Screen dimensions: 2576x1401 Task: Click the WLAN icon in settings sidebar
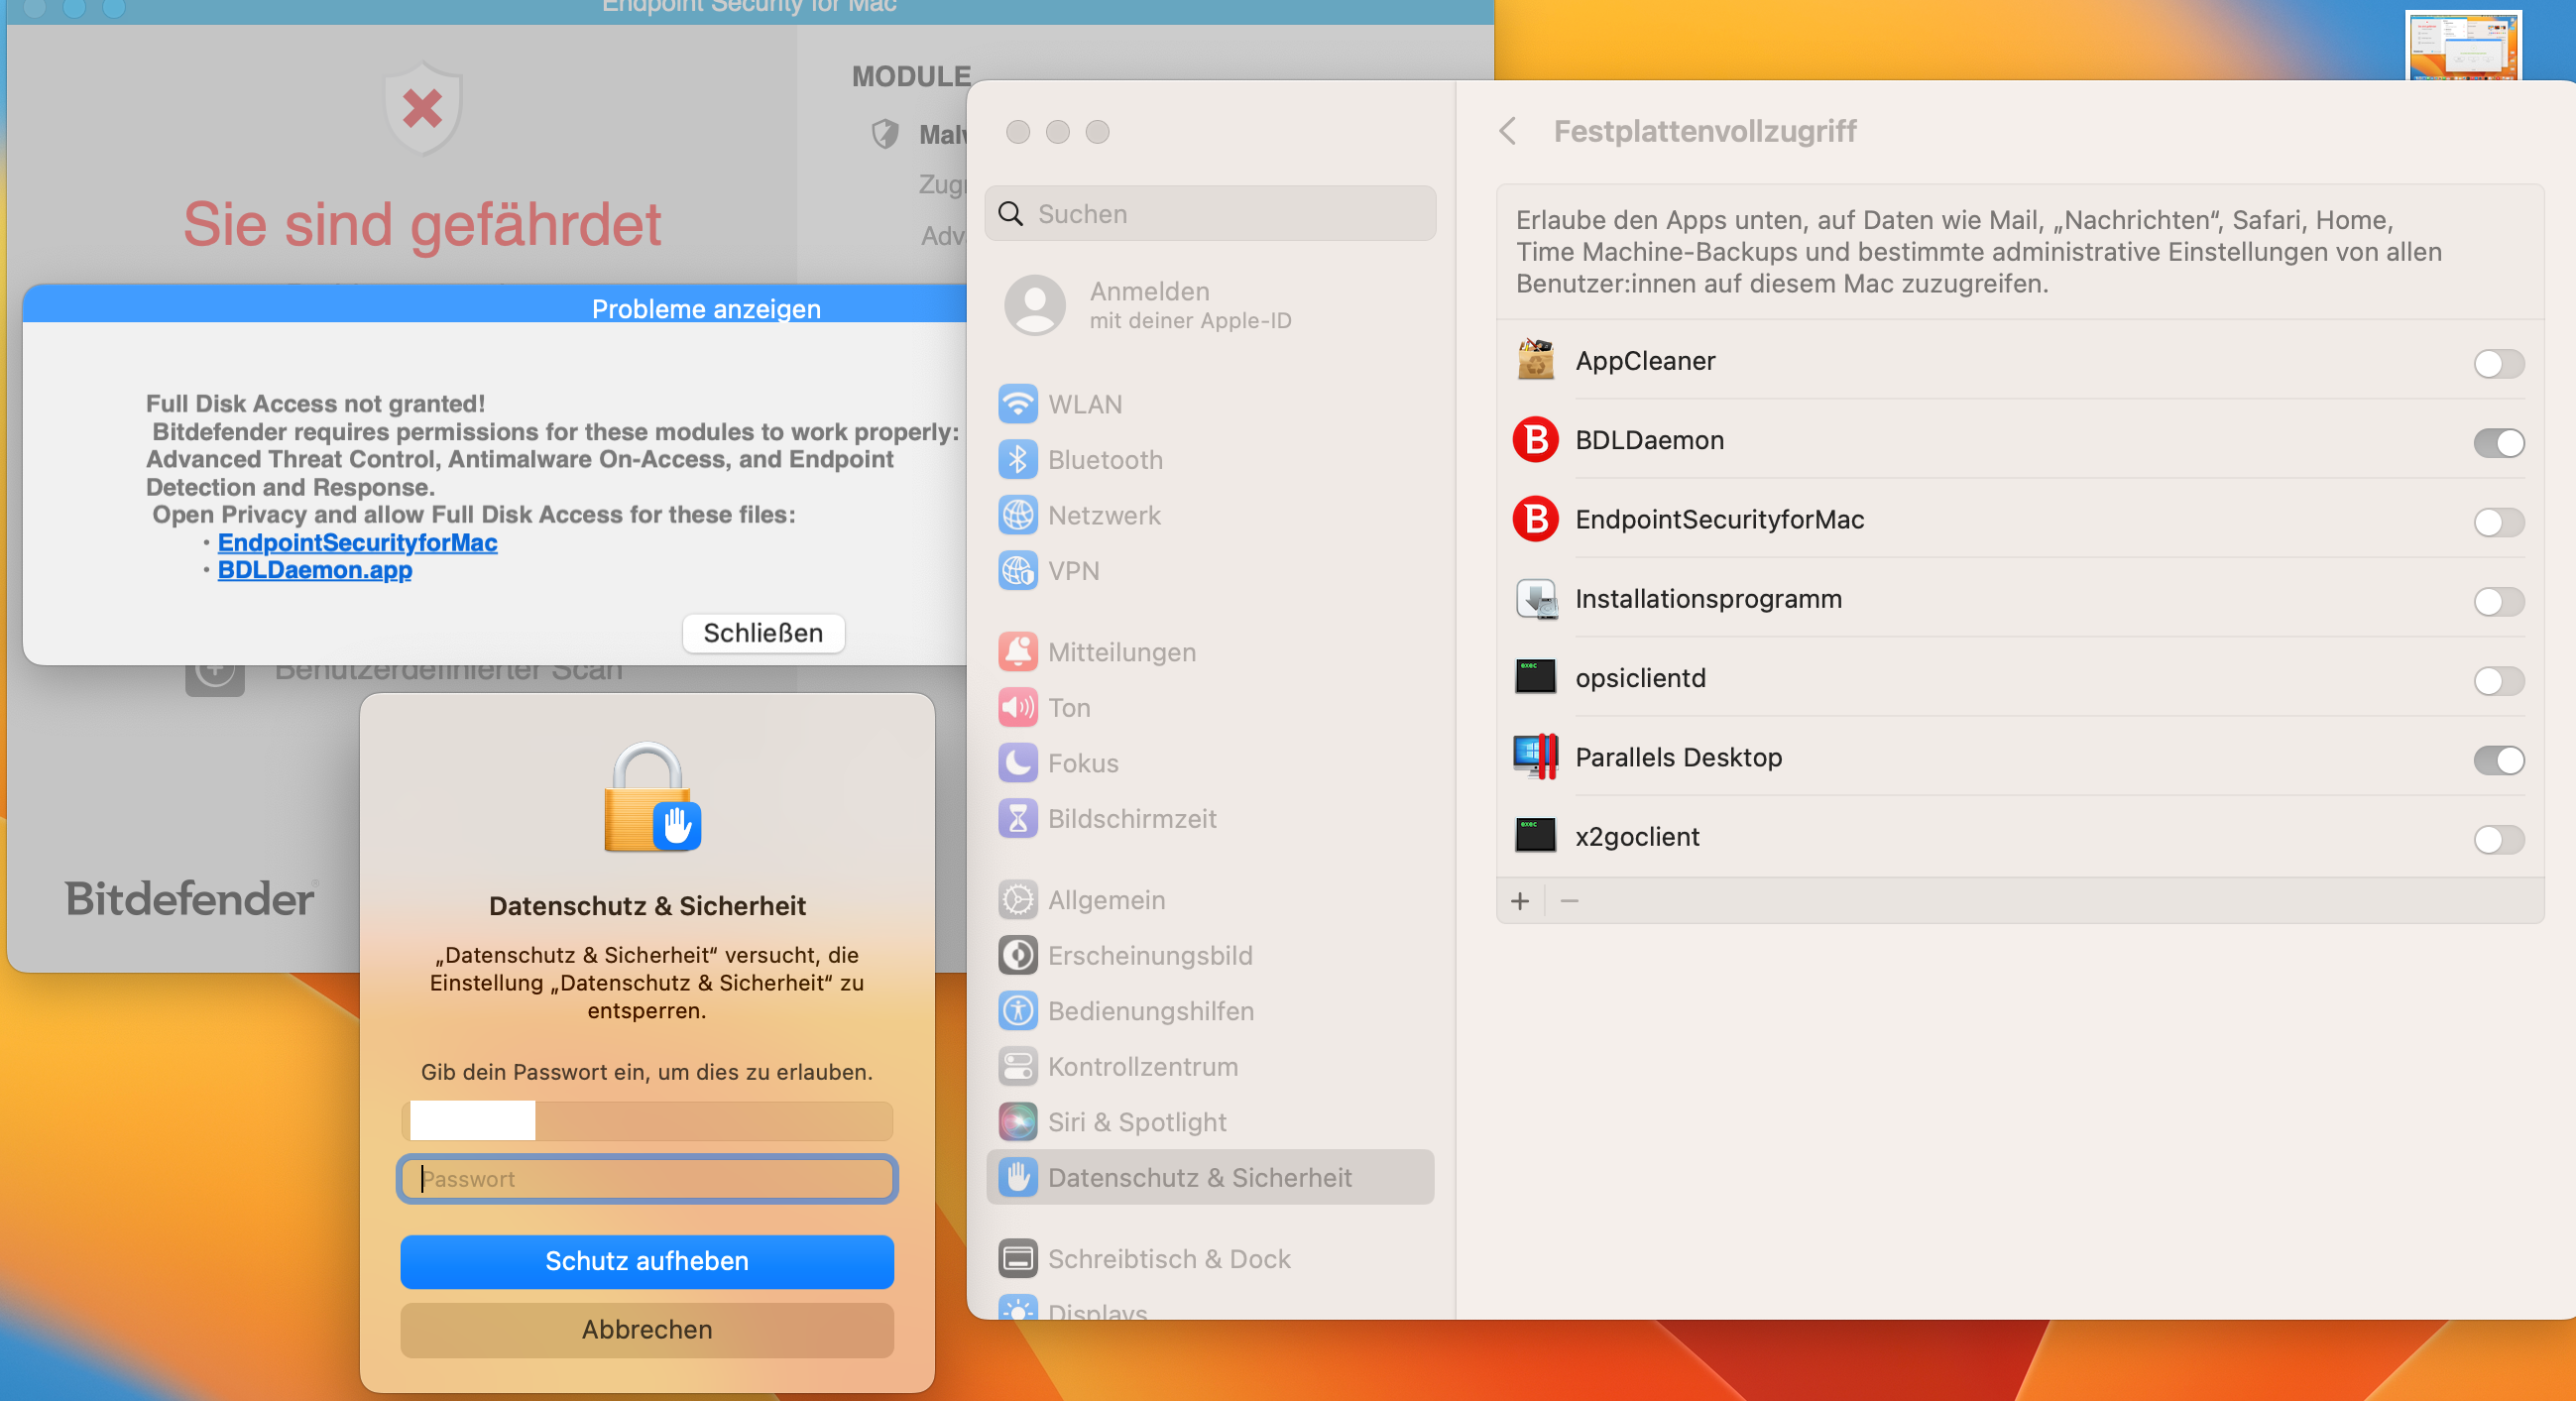click(1017, 404)
